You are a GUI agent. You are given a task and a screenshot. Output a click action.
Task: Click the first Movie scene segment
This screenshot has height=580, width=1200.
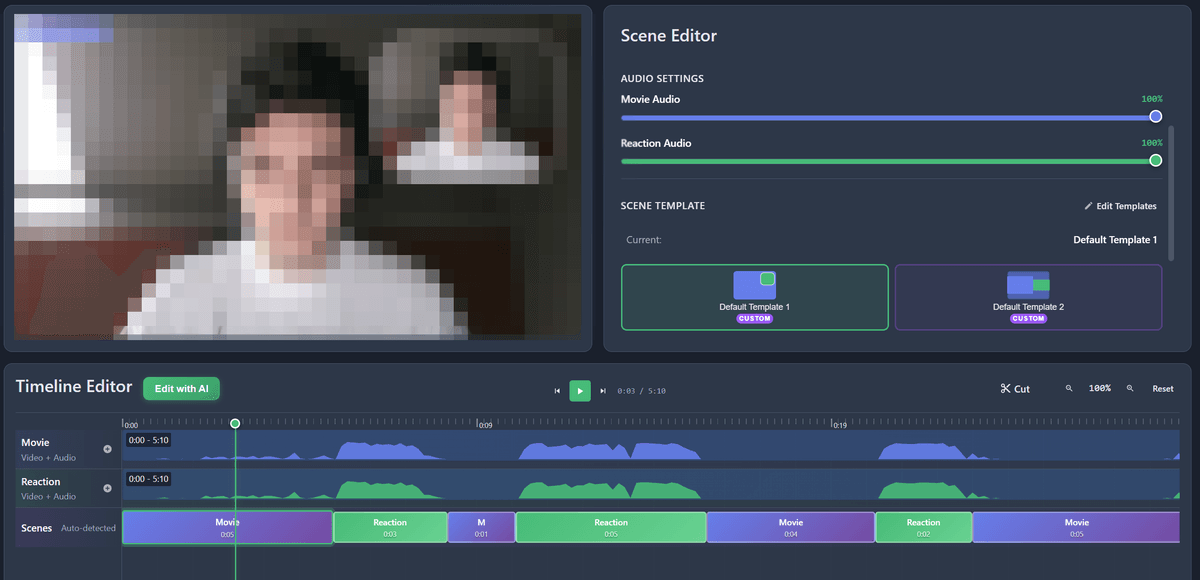[x=227, y=527]
